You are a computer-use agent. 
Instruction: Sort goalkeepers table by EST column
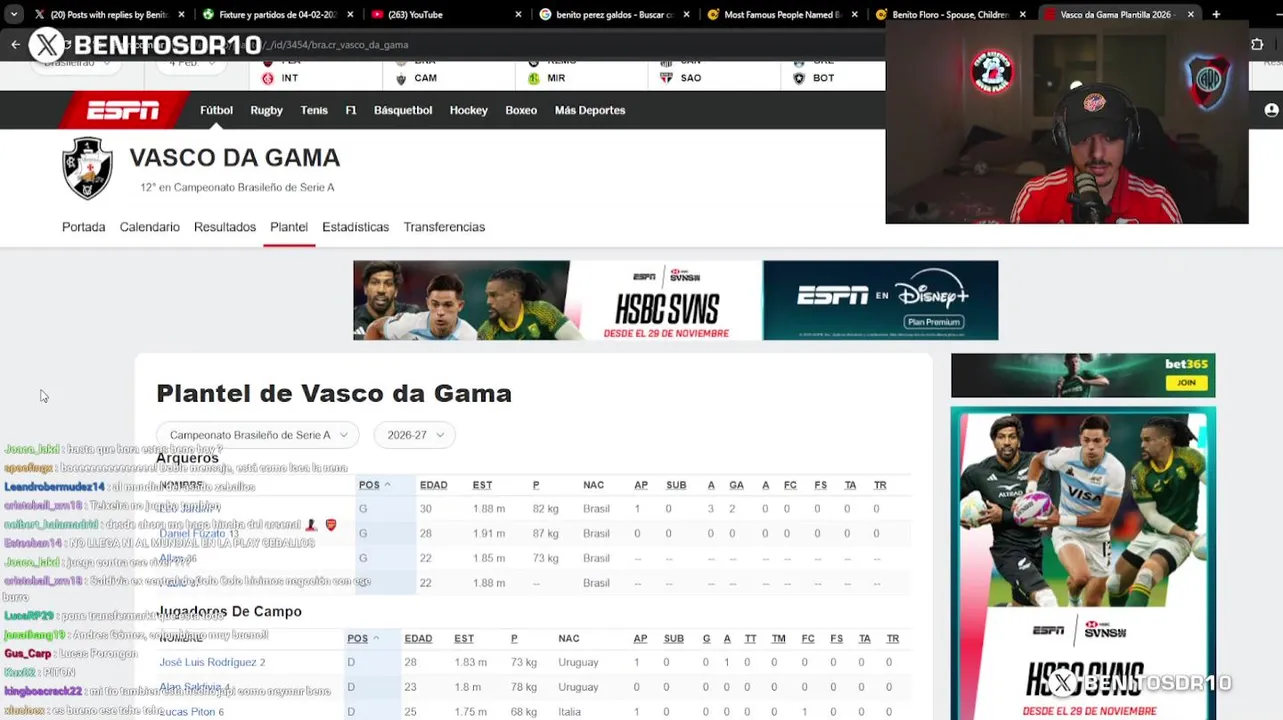(x=482, y=485)
